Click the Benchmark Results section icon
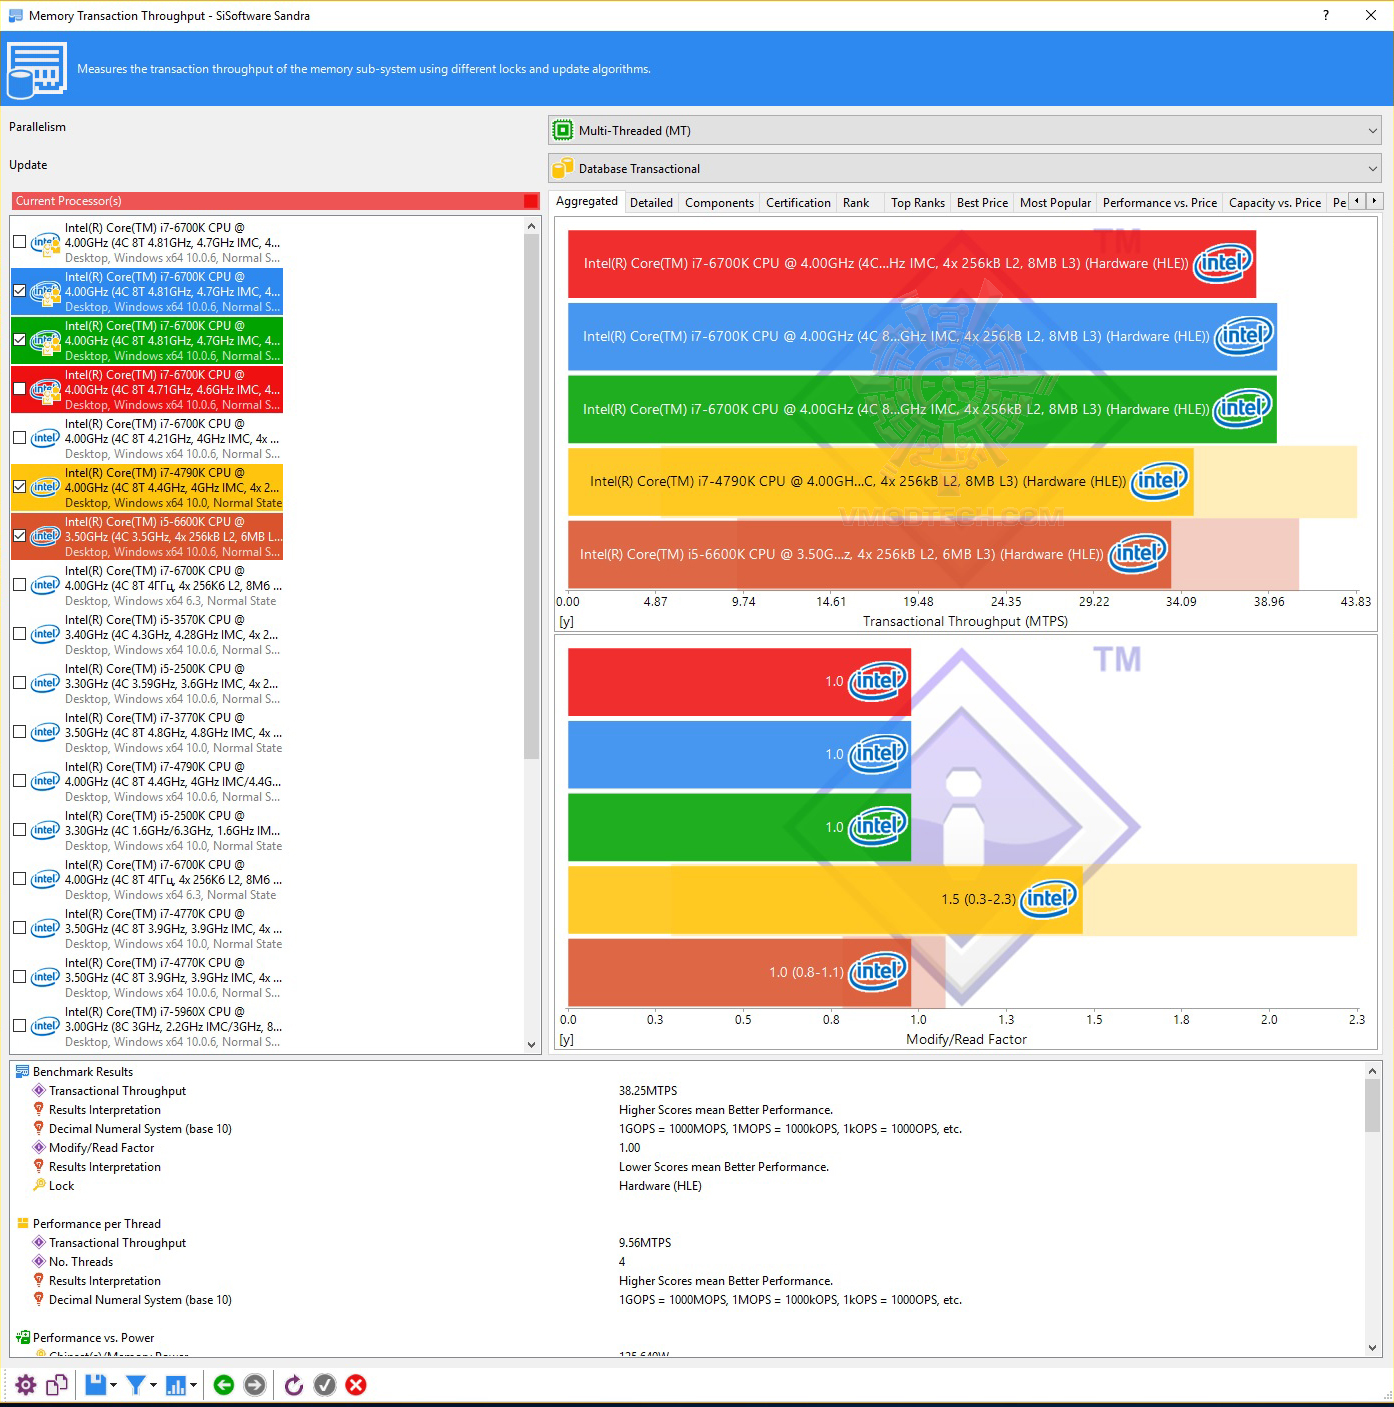The height and width of the screenshot is (1407, 1394). click(x=22, y=1071)
